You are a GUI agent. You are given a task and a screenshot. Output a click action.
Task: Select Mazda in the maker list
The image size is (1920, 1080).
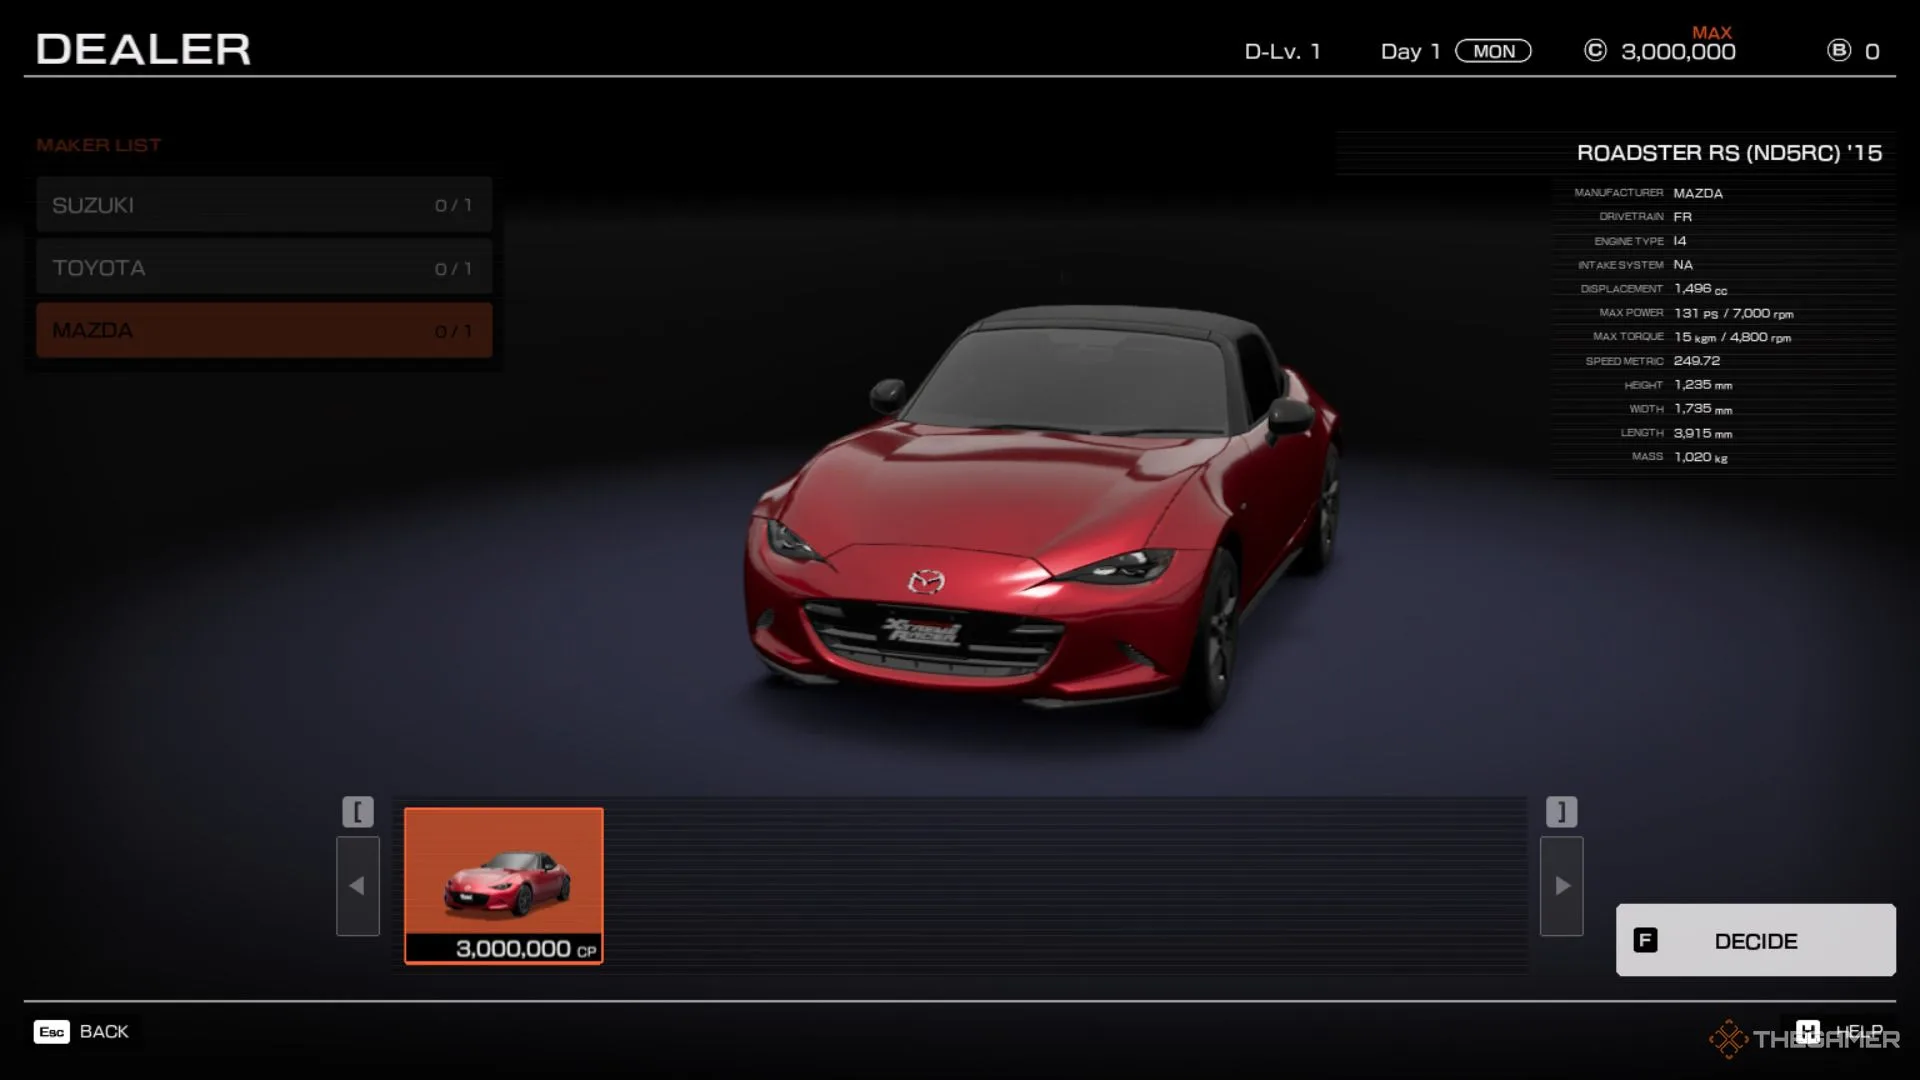264,331
